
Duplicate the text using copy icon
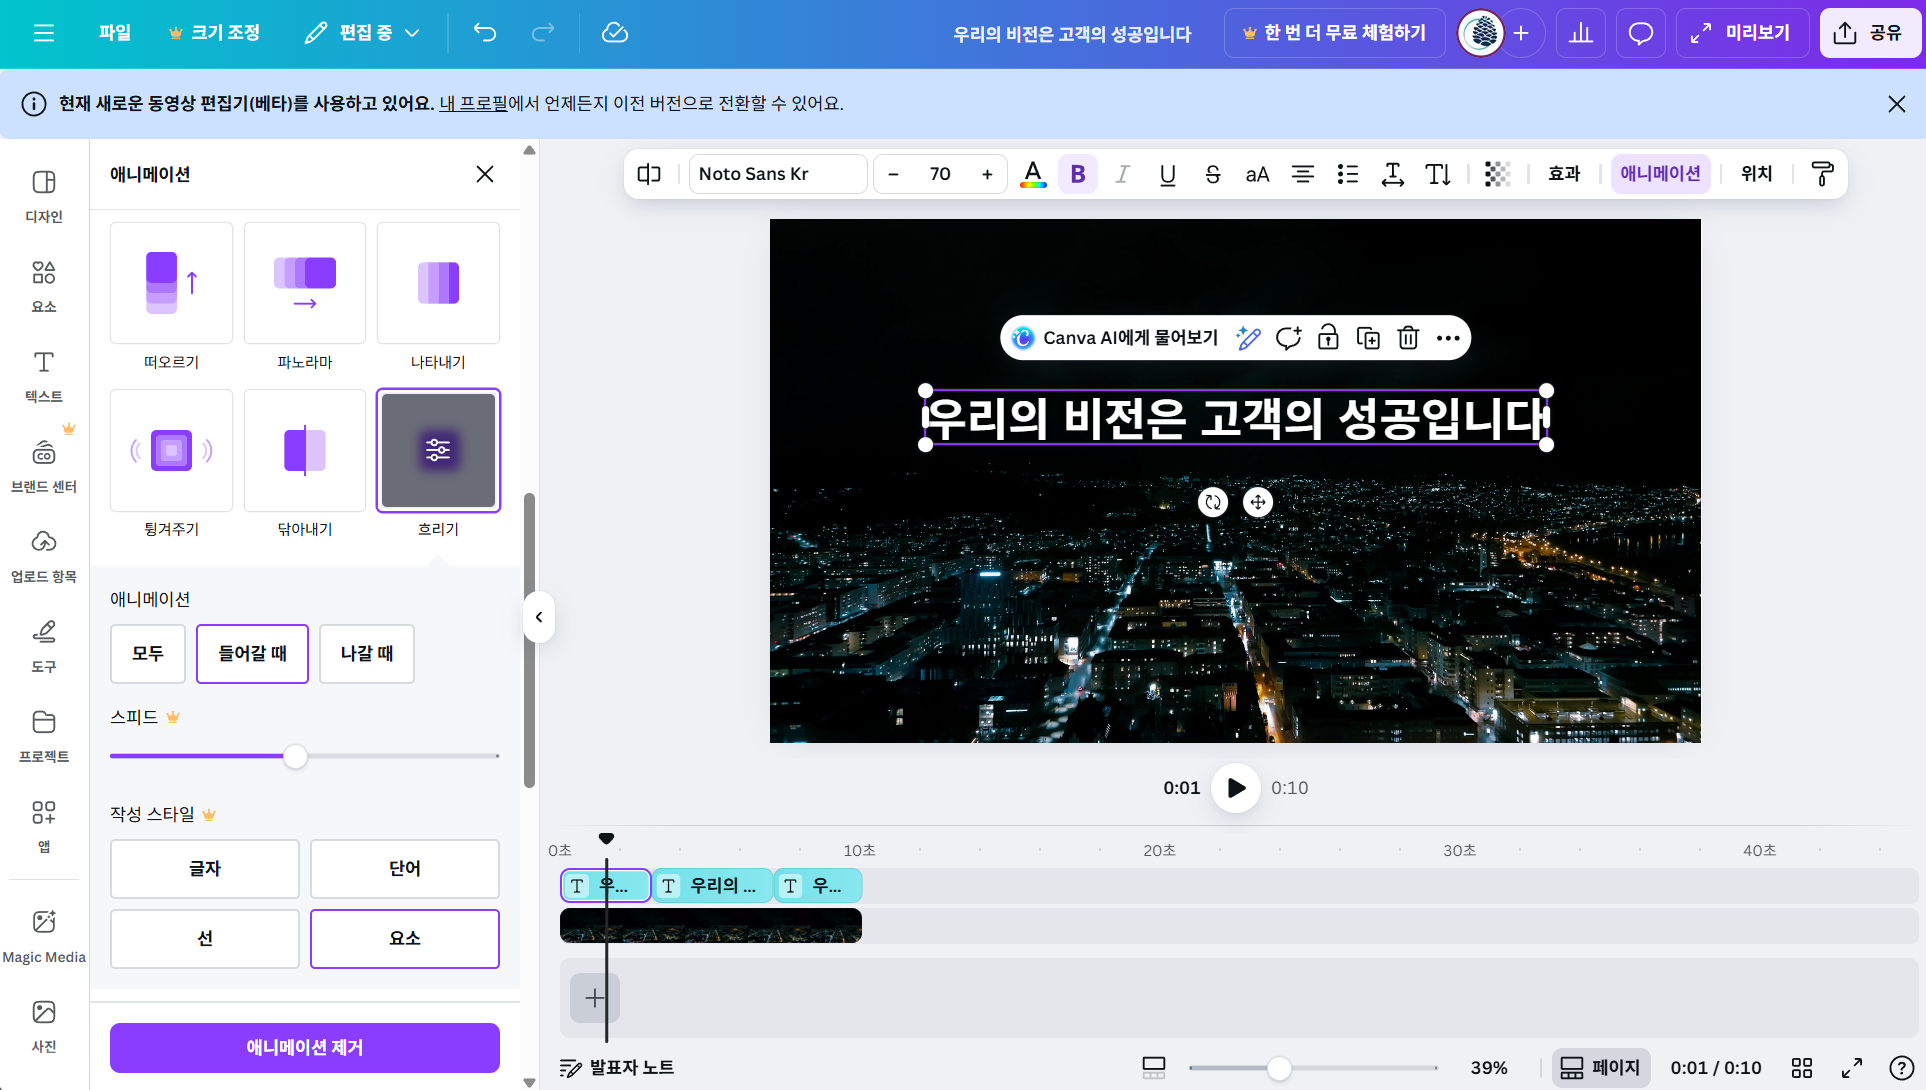1368,338
